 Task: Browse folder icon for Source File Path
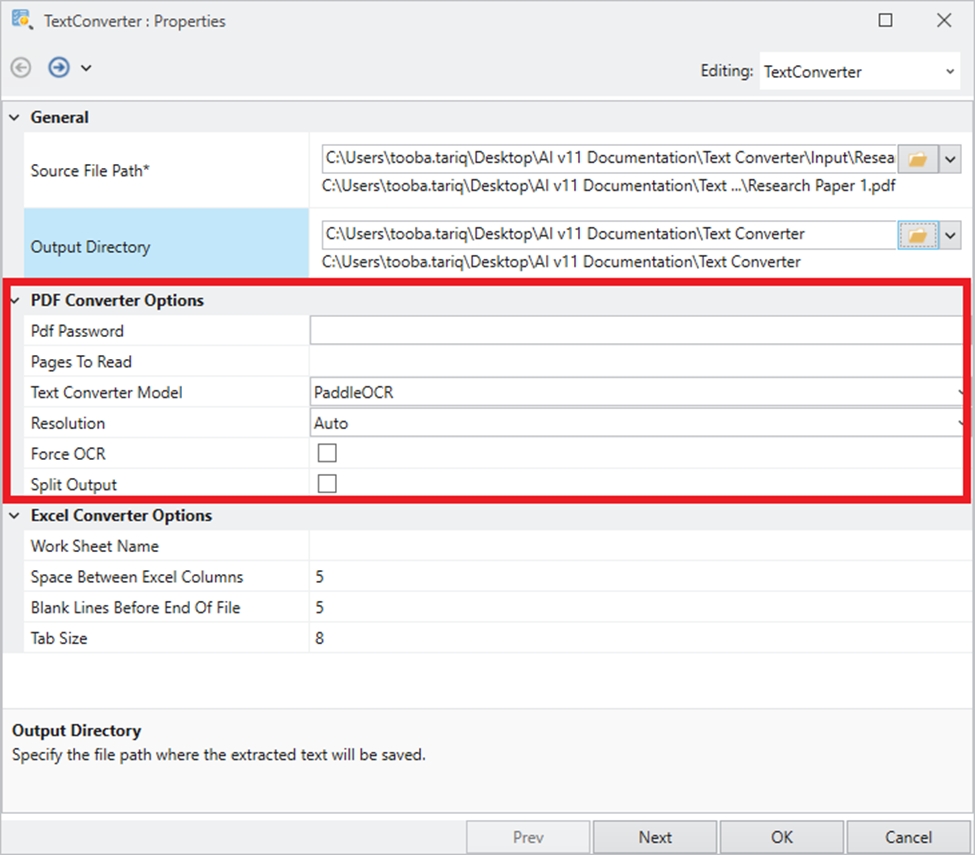click(x=918, y=159)
